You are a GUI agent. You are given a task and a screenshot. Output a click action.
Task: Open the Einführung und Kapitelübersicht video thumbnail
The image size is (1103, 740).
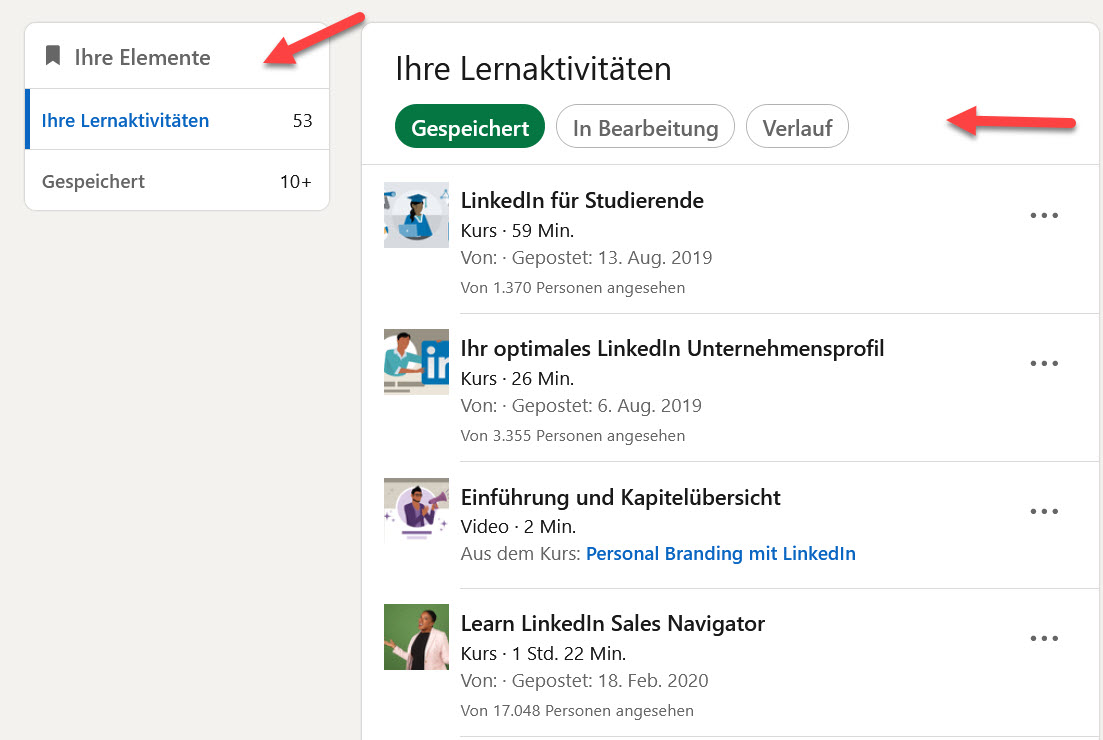pyautogui.click(x=416, y=510)
